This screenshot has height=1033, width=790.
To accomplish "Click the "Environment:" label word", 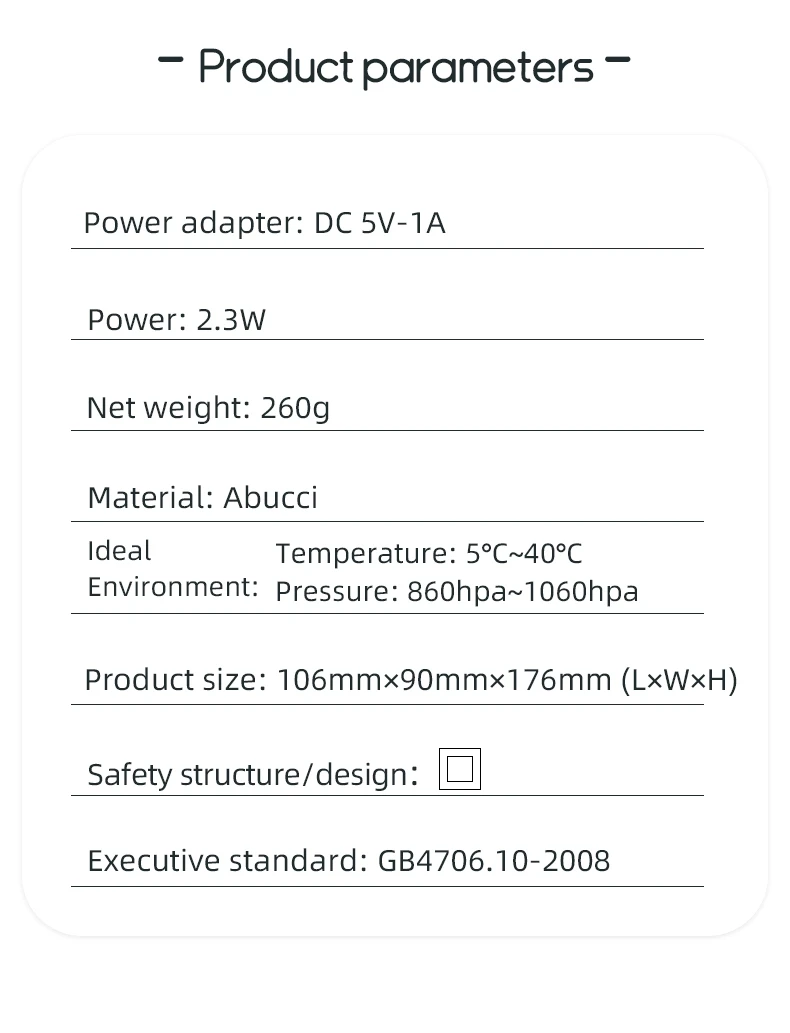I will pos(173,587).
